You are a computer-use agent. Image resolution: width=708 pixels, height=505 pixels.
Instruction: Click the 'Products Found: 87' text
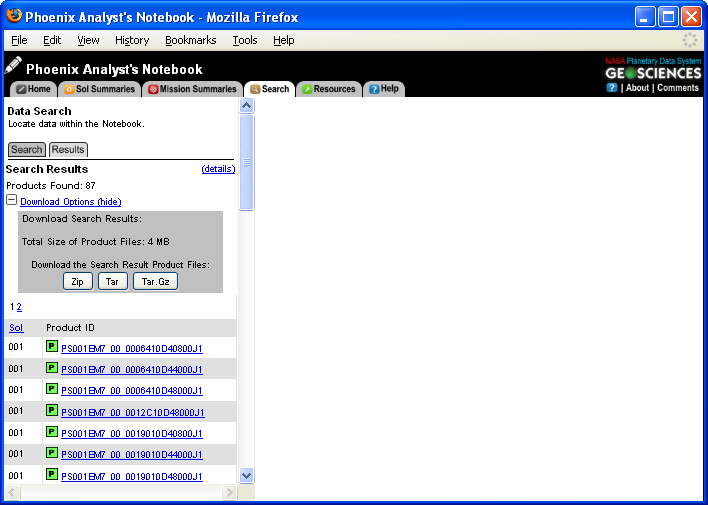51,186
